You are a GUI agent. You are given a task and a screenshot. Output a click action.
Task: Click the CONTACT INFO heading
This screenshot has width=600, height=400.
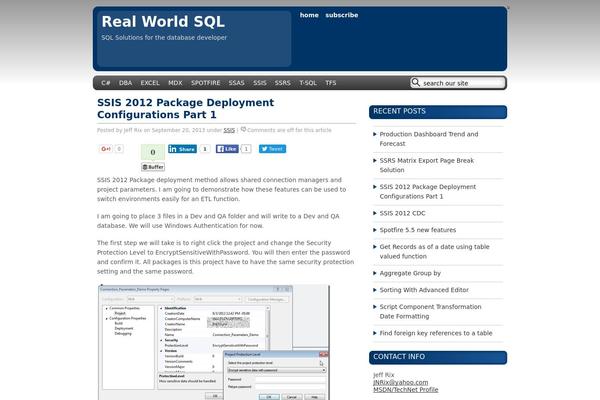click(399, 357)
